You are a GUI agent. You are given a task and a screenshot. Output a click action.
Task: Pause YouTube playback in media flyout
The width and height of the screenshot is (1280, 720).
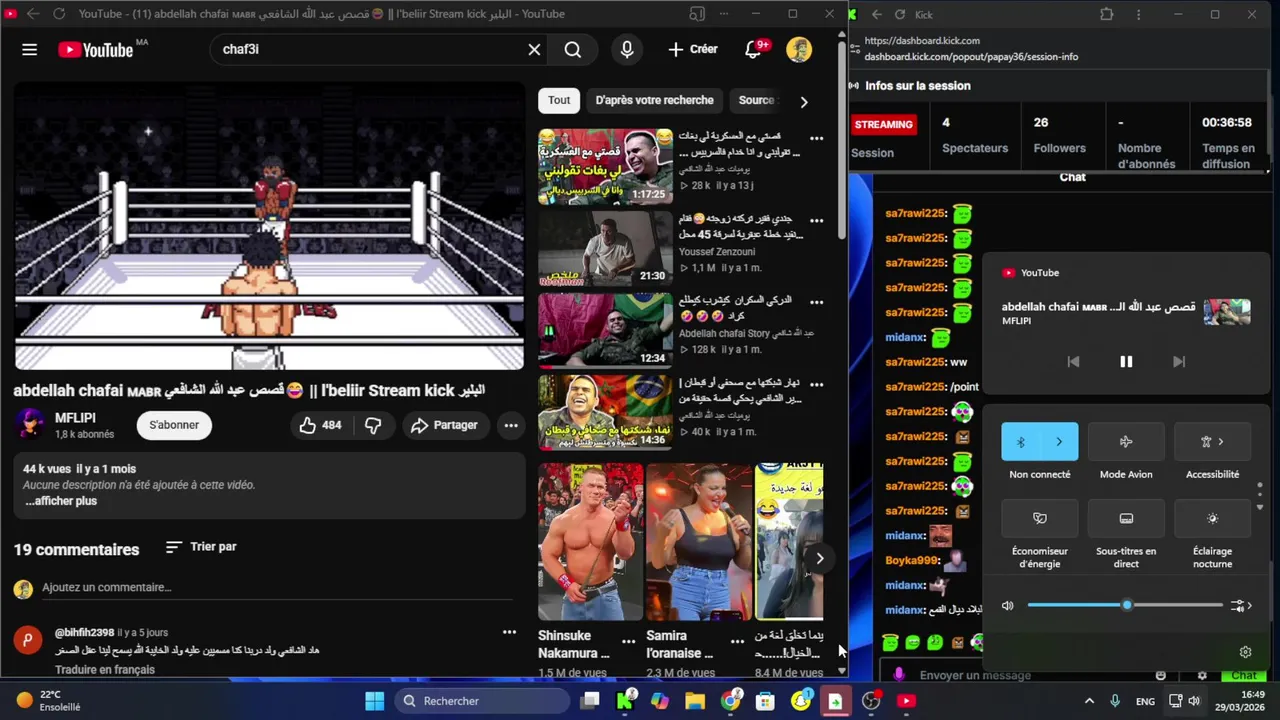point(1126,362)
